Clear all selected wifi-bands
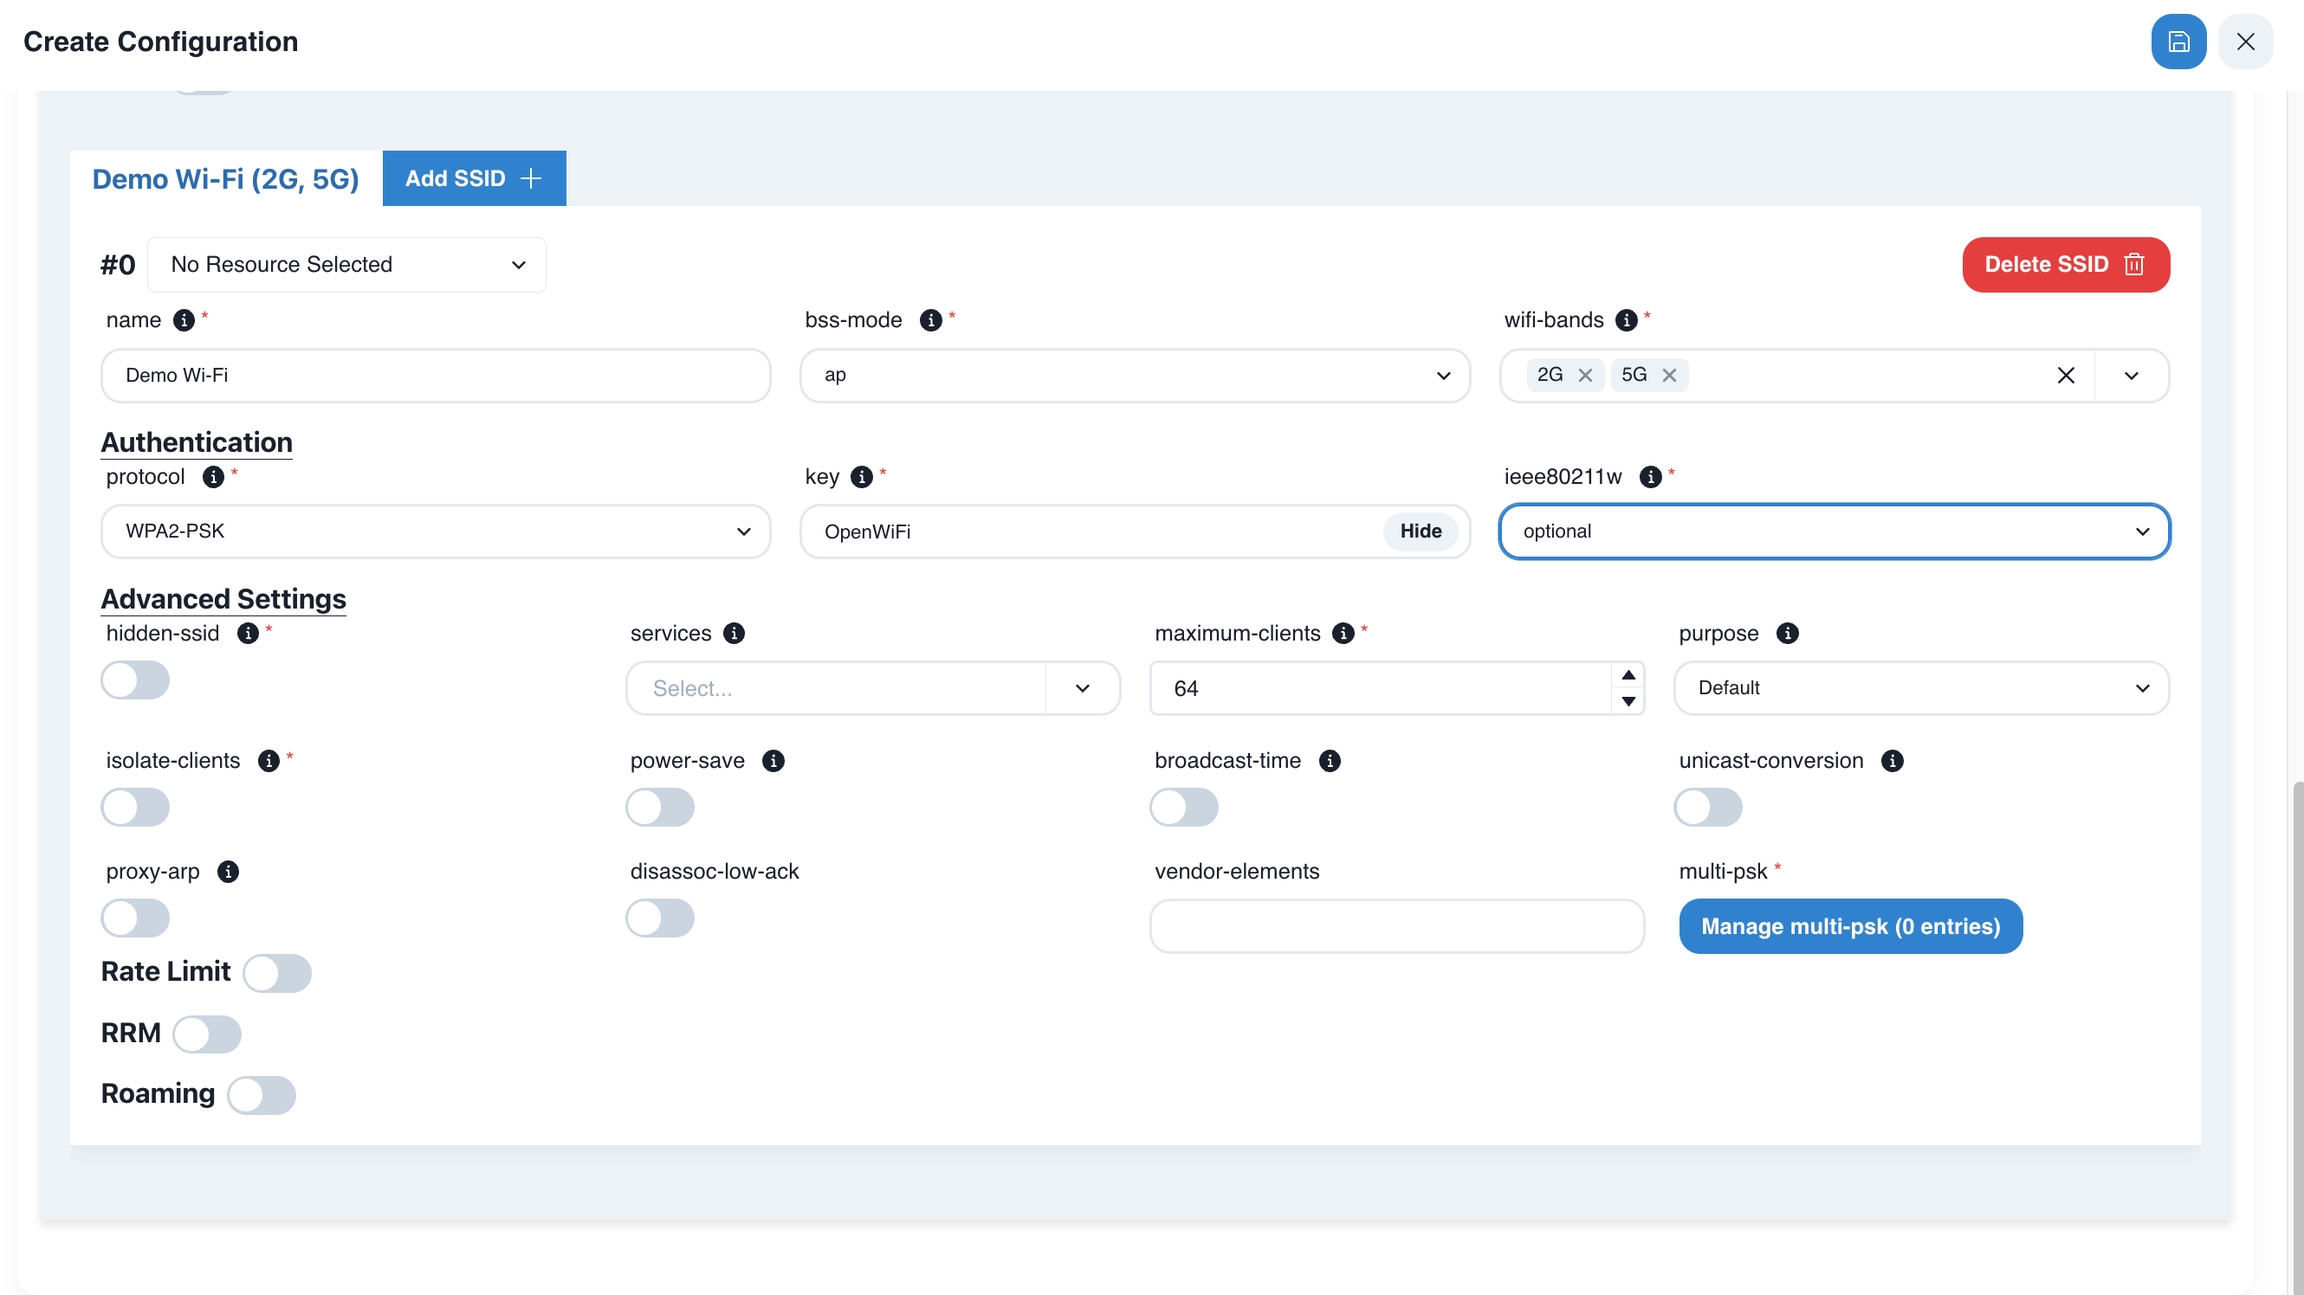Image resolution: width=2304 pixels, height=1295 pixels. (2065, 375)
